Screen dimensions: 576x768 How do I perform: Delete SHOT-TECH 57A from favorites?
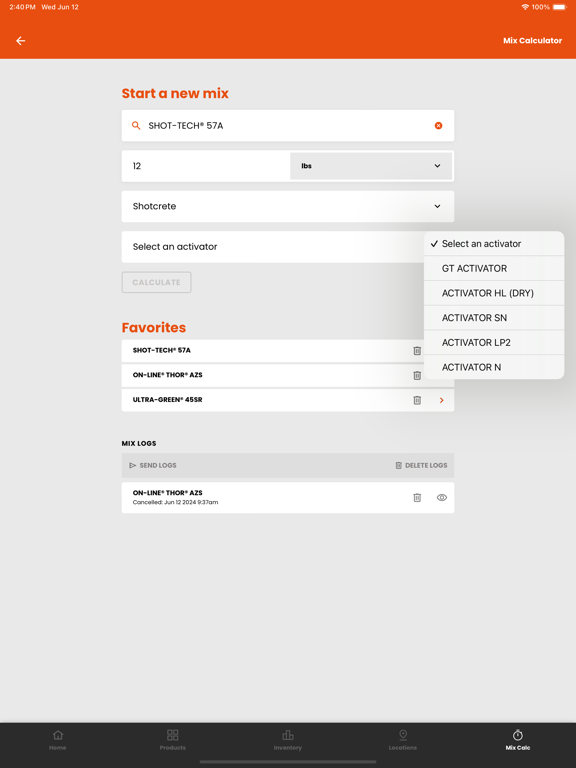pyautogui.click(x=417, y=351)
